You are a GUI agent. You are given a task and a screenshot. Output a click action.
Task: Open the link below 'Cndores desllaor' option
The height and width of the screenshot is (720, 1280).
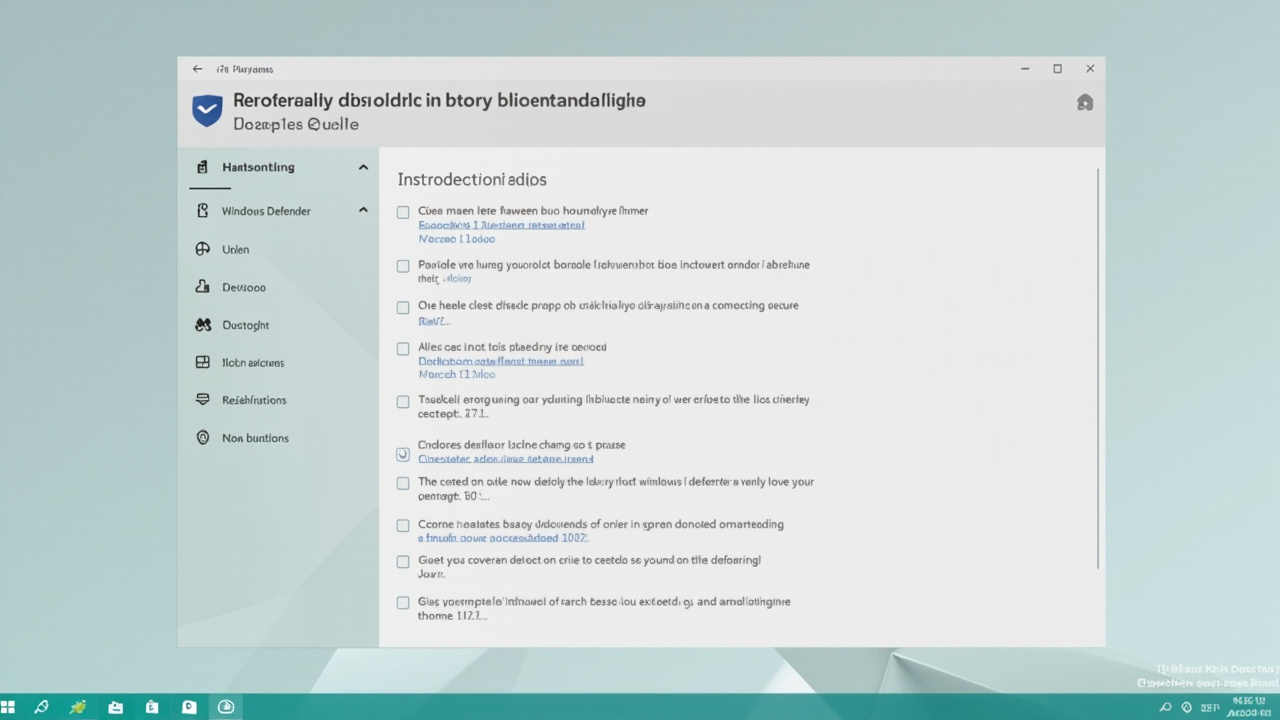505,459
